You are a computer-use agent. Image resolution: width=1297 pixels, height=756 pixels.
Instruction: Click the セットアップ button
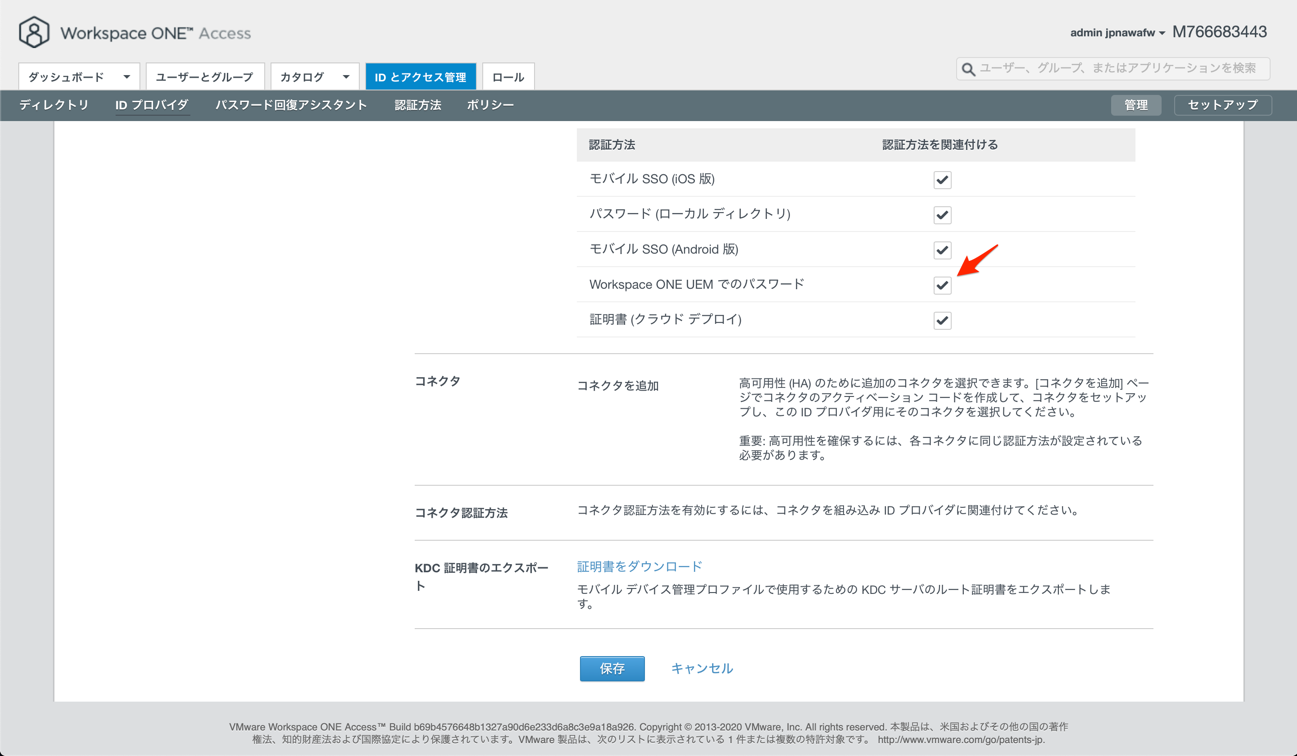(x=1222, y=105)
